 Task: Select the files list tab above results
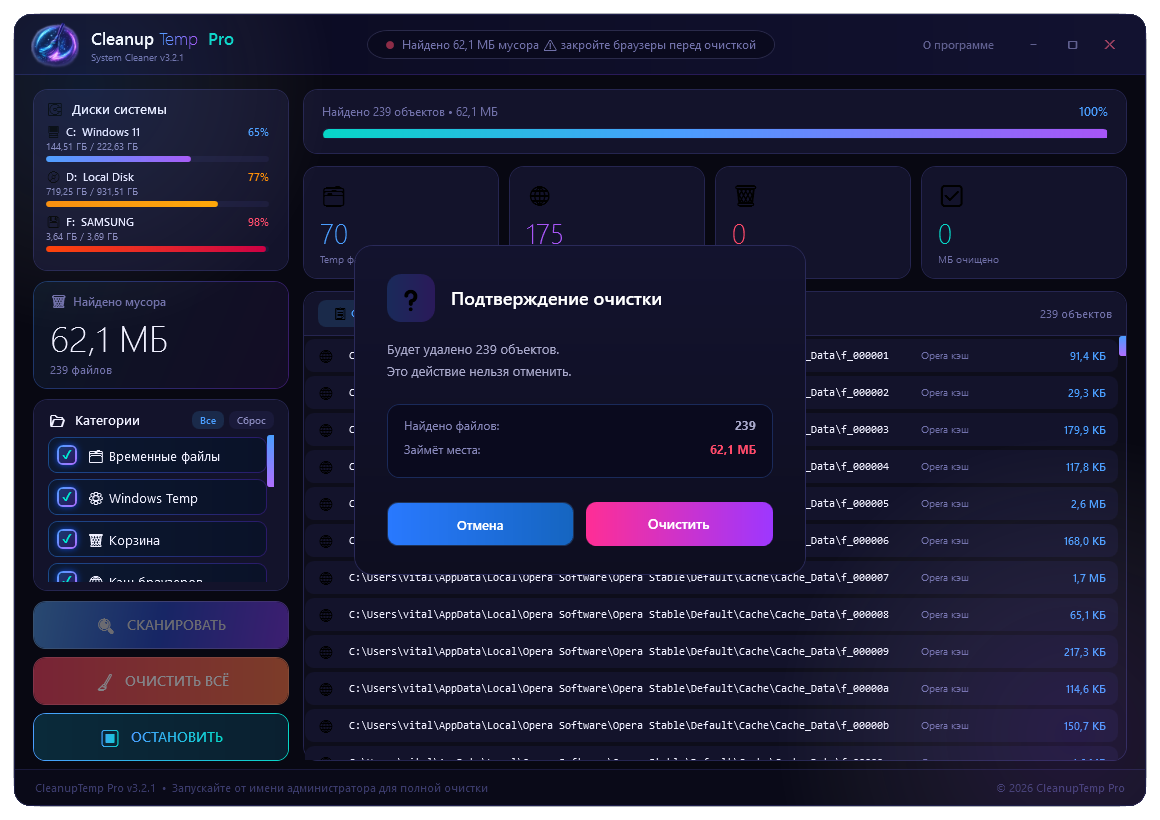(337, 314)
